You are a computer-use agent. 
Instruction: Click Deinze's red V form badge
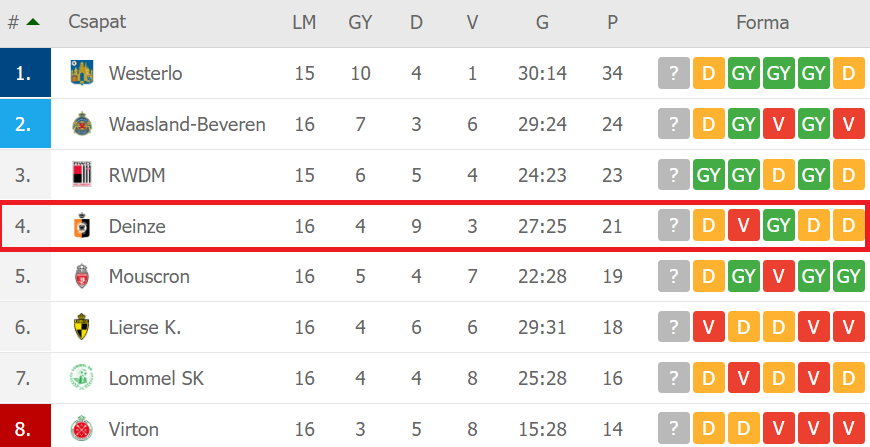click(x=743, y=225)
